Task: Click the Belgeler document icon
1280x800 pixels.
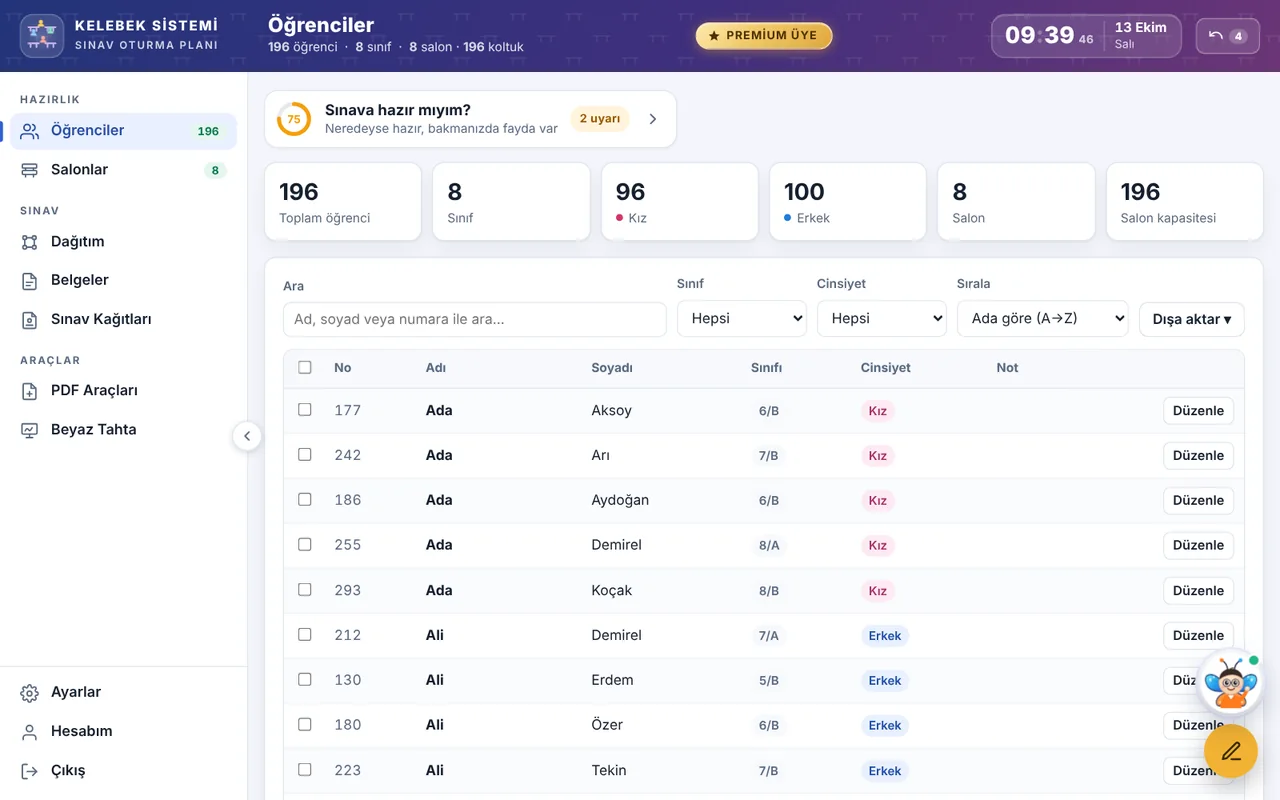Action: pyautogui.click(x=30, y=281)
